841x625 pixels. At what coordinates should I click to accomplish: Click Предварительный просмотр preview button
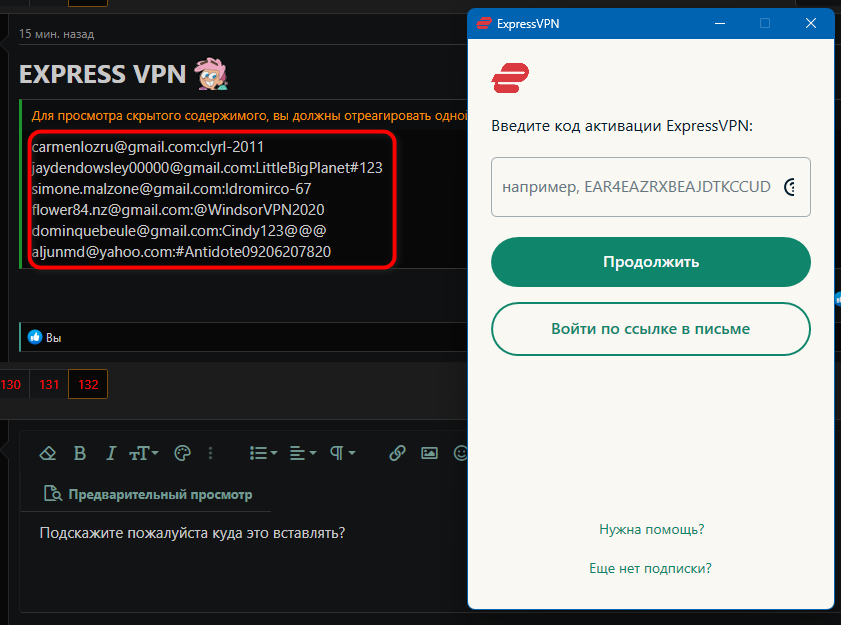[x=148, y=494]
